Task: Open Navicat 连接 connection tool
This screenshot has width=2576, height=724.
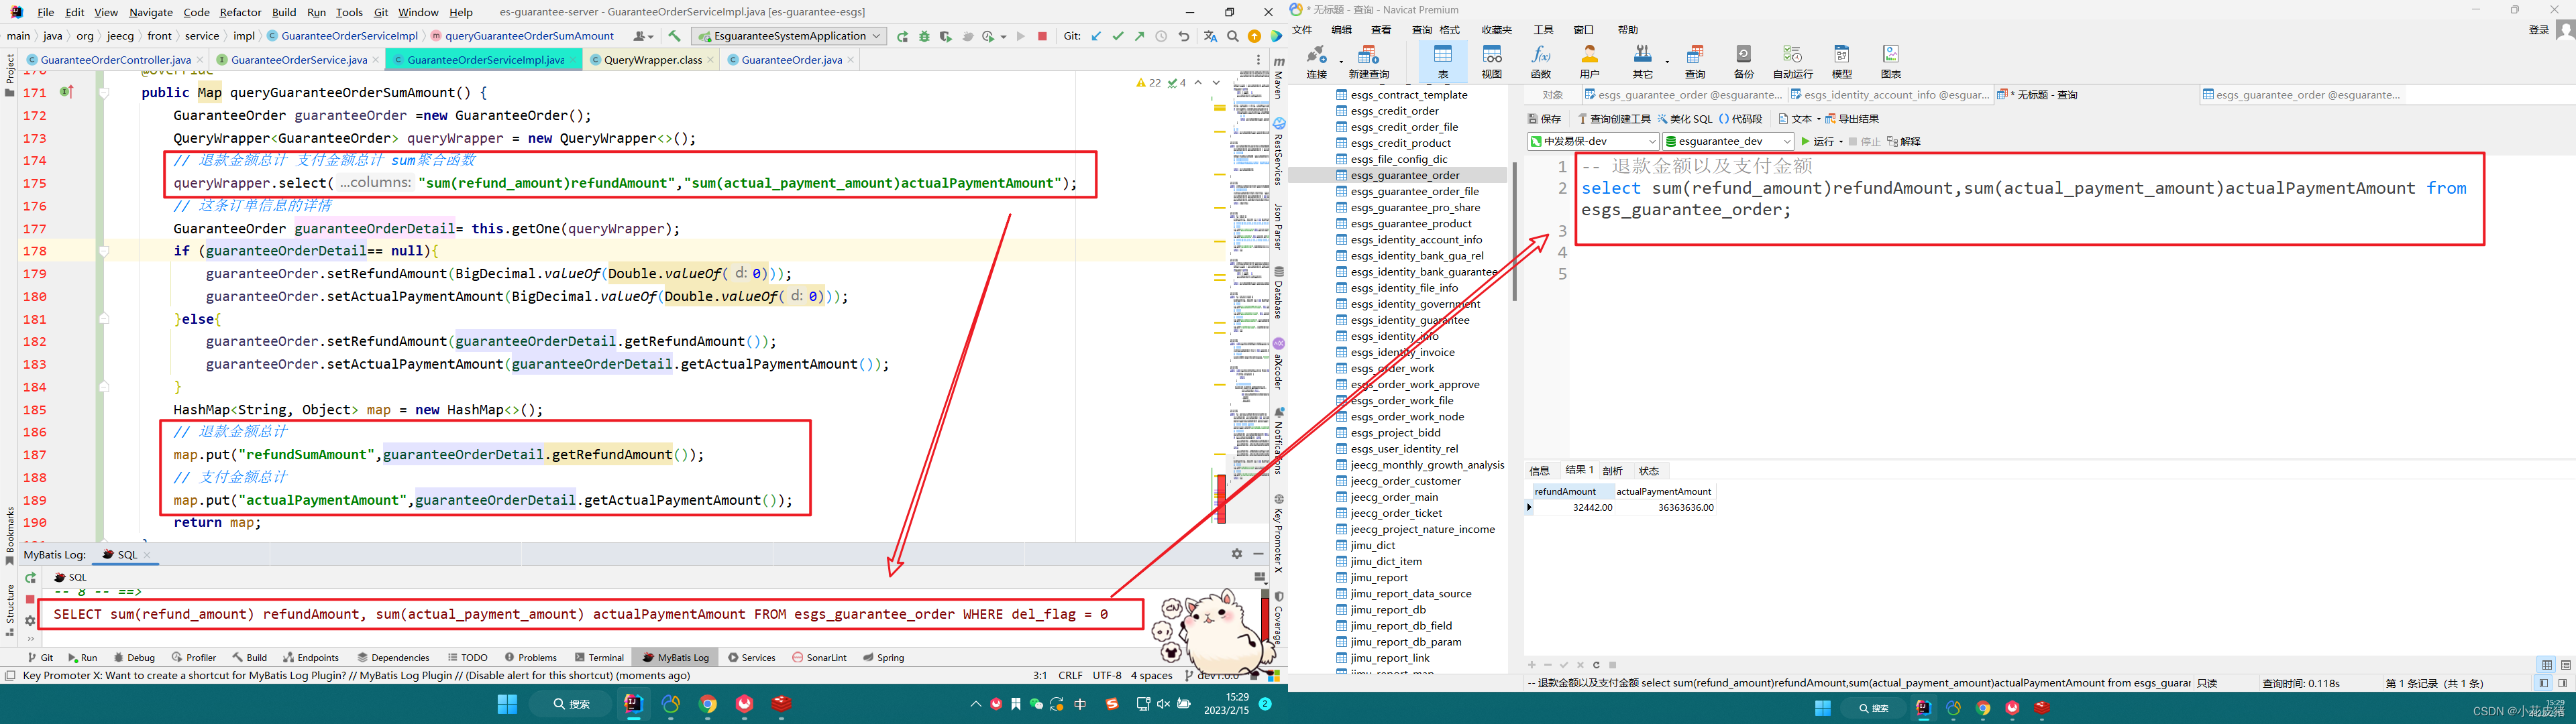Action: click(1316, 61)
